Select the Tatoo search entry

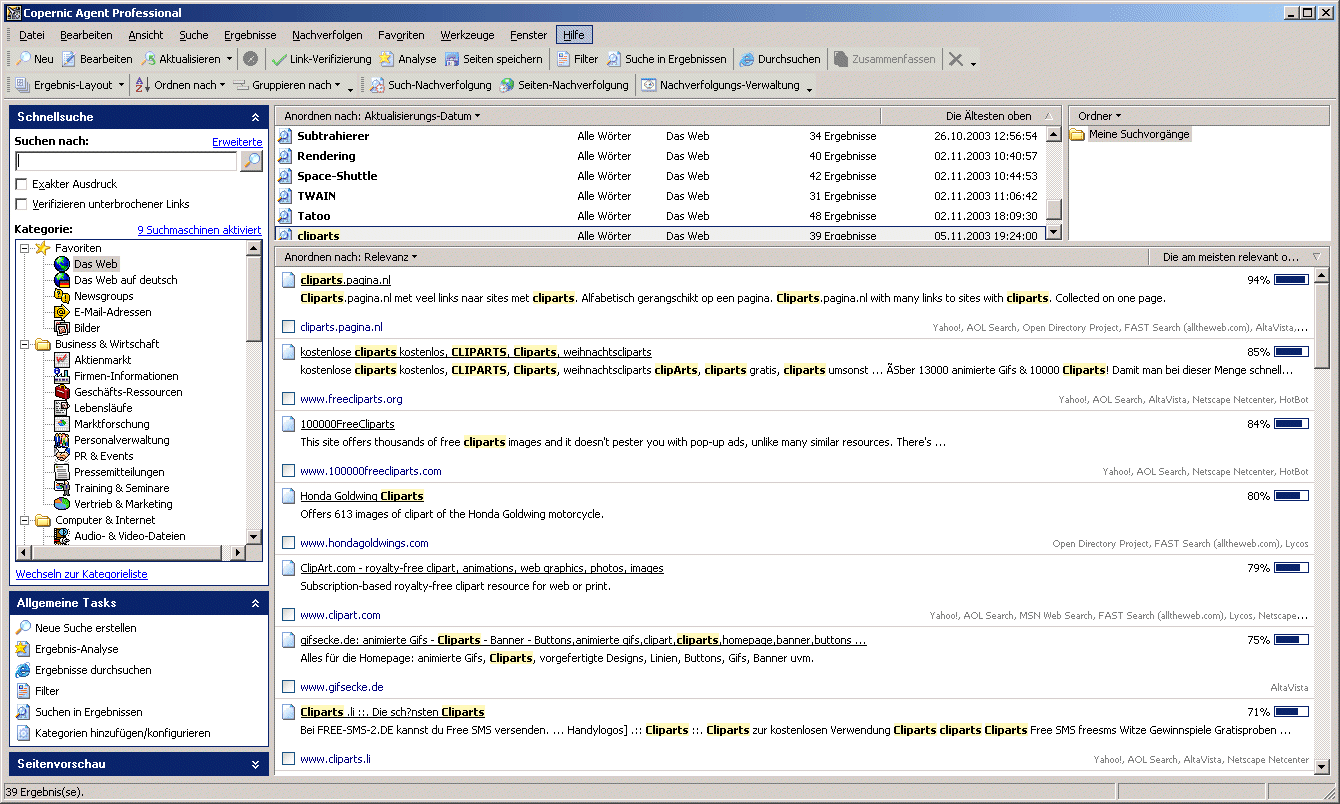coord(313,216)
